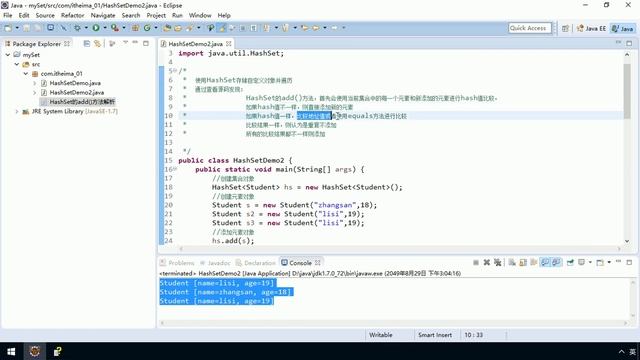640x360 pixels.
Task: Minimize the Package Explorer panel
Action: tap(135, 43)
